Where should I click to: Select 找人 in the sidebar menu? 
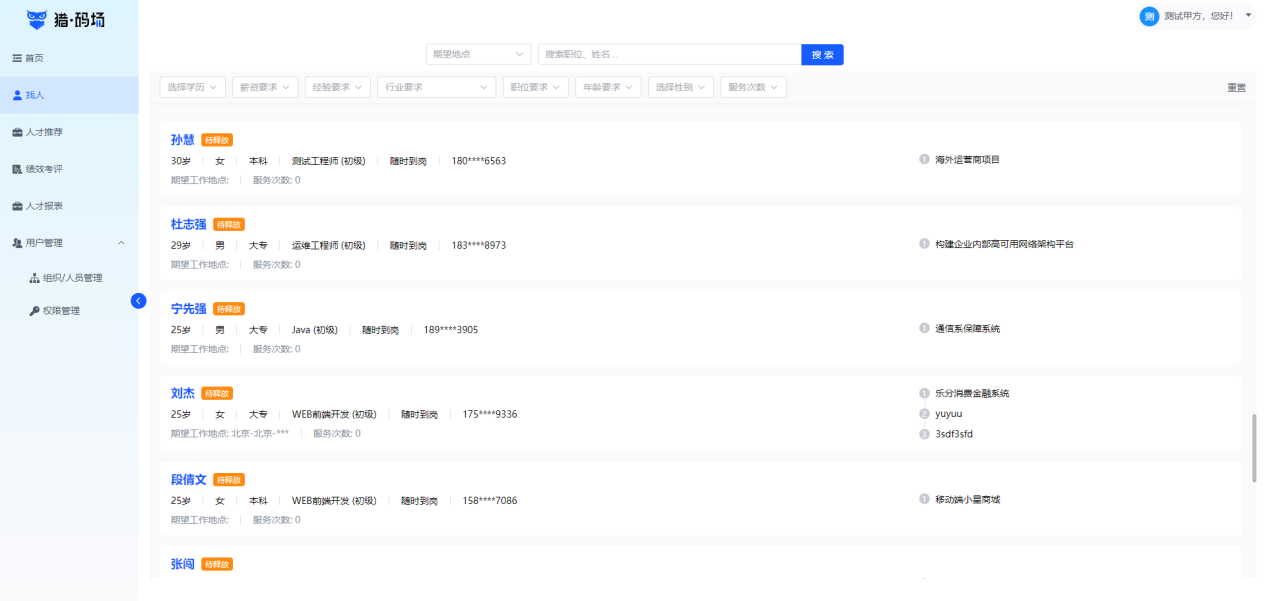[x=35, y=95]
